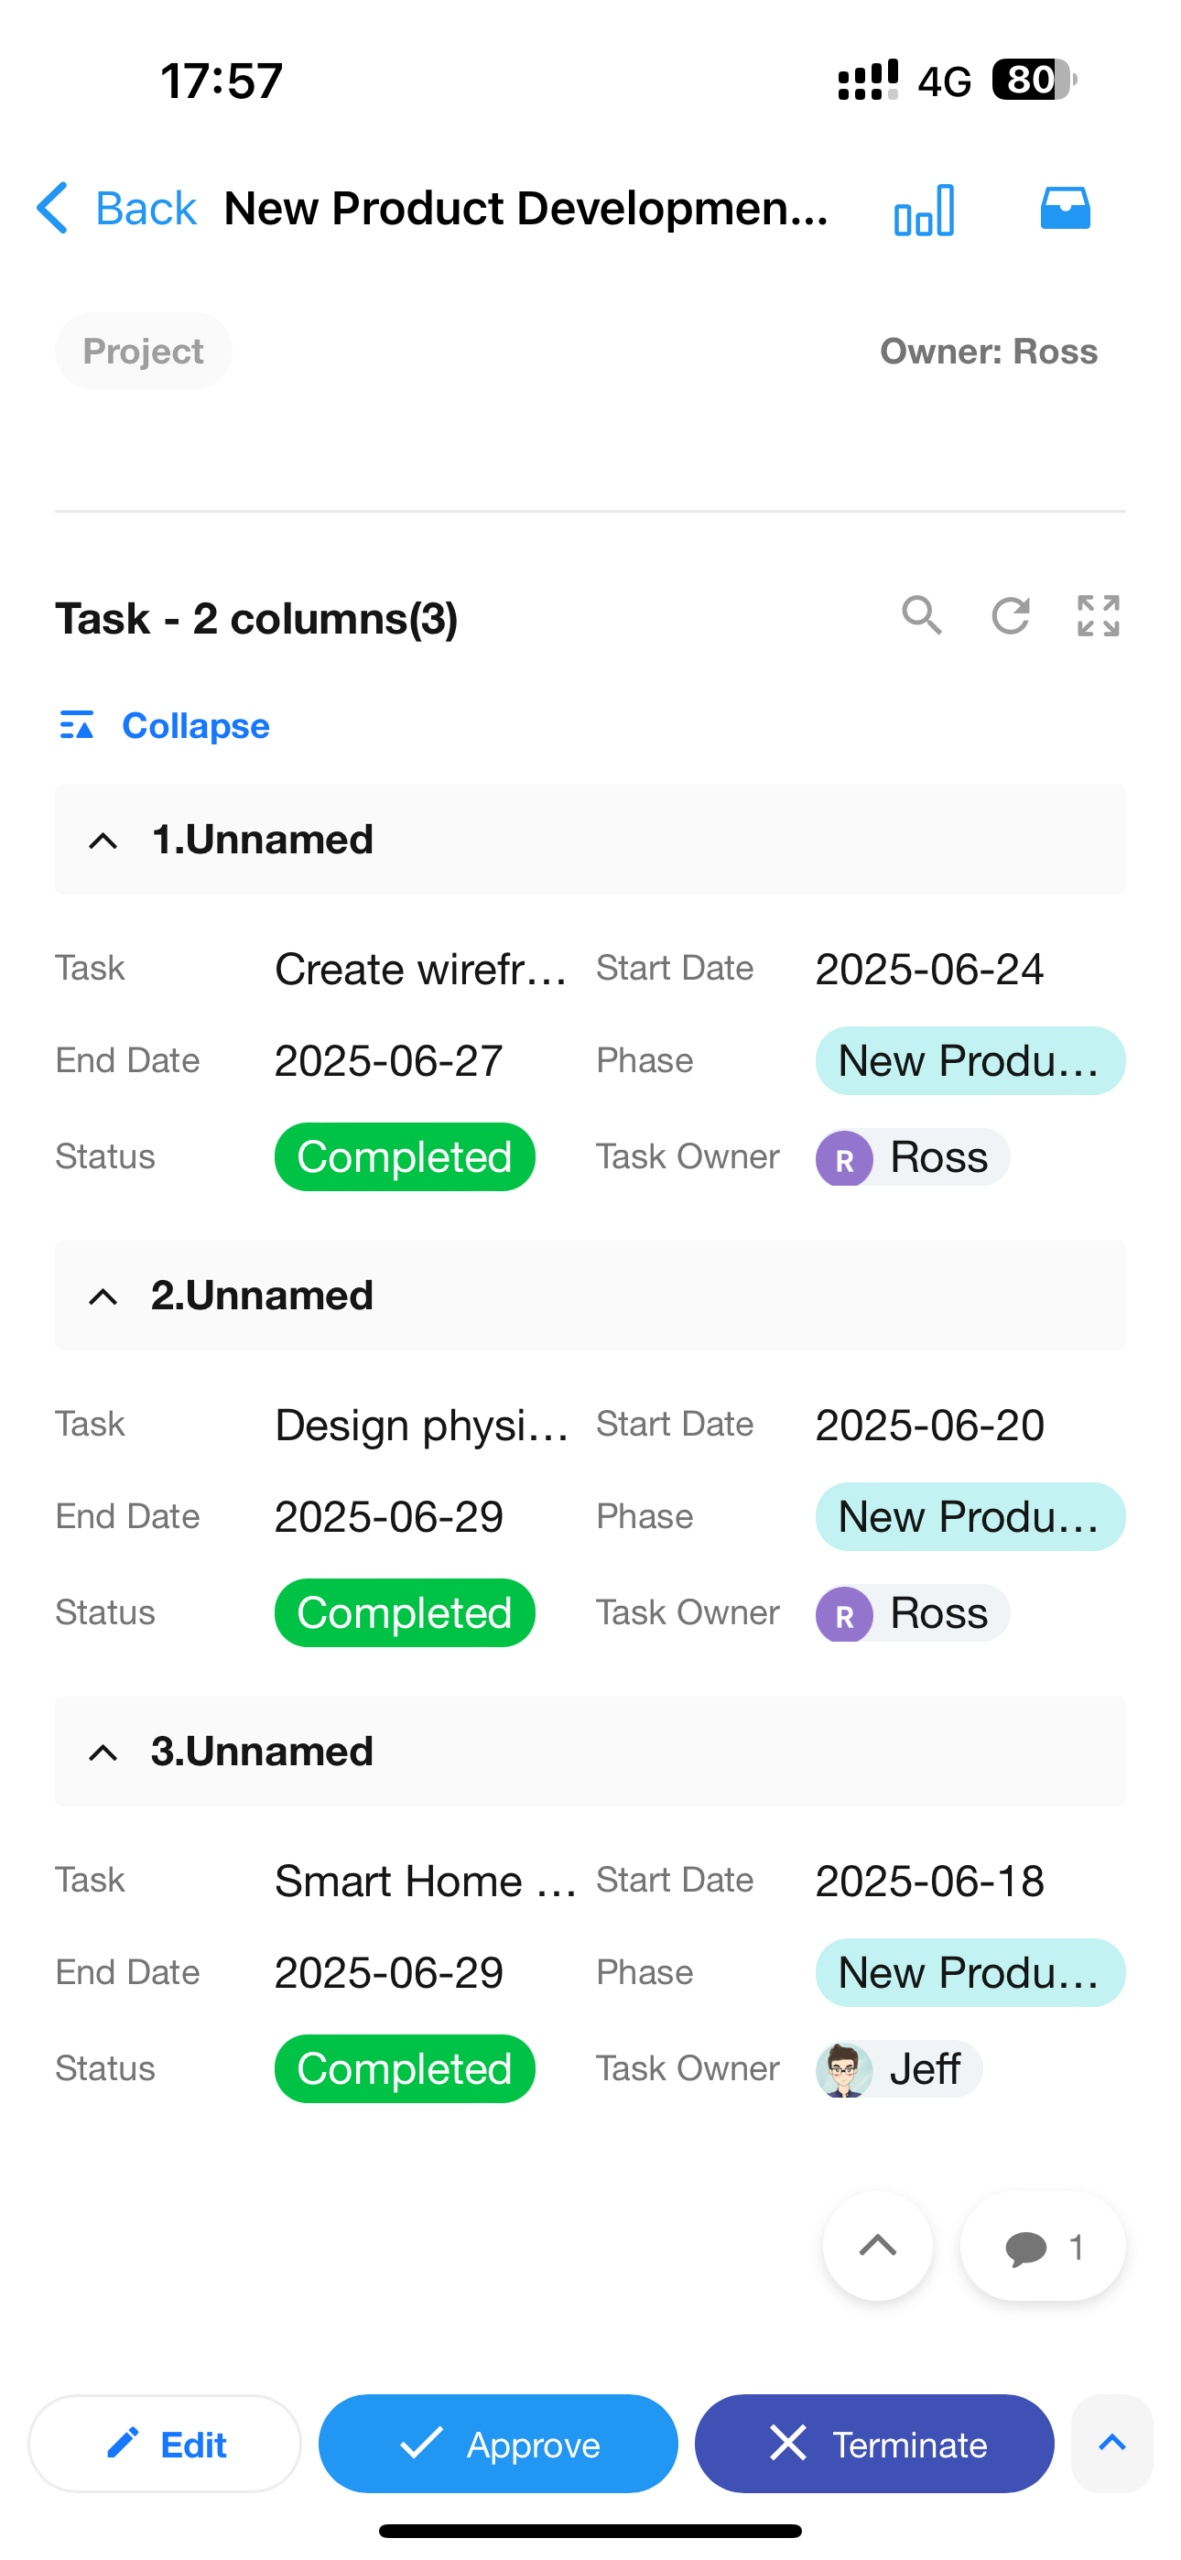Tap the Completed status of first task
The height and width of the screenshot is (2560, 1181).
coord(404,1157)
